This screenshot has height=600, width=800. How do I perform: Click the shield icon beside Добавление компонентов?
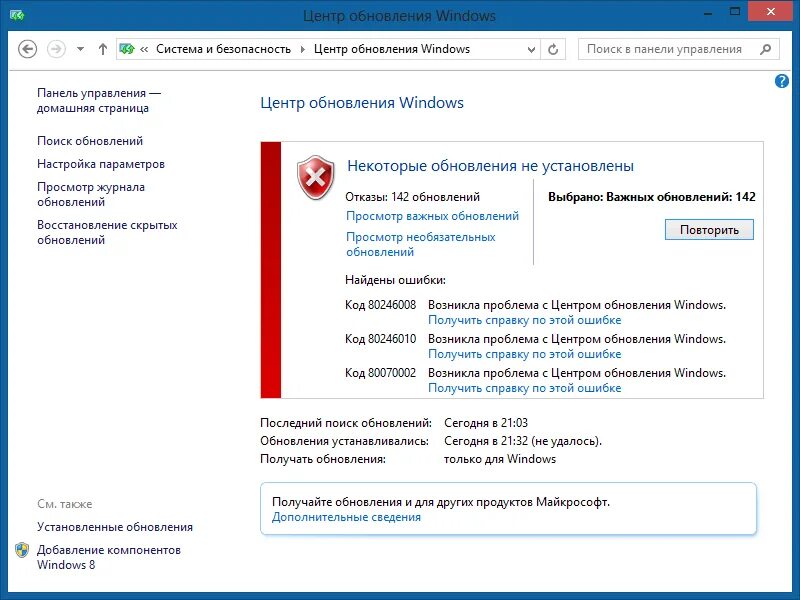pos(22,550)
